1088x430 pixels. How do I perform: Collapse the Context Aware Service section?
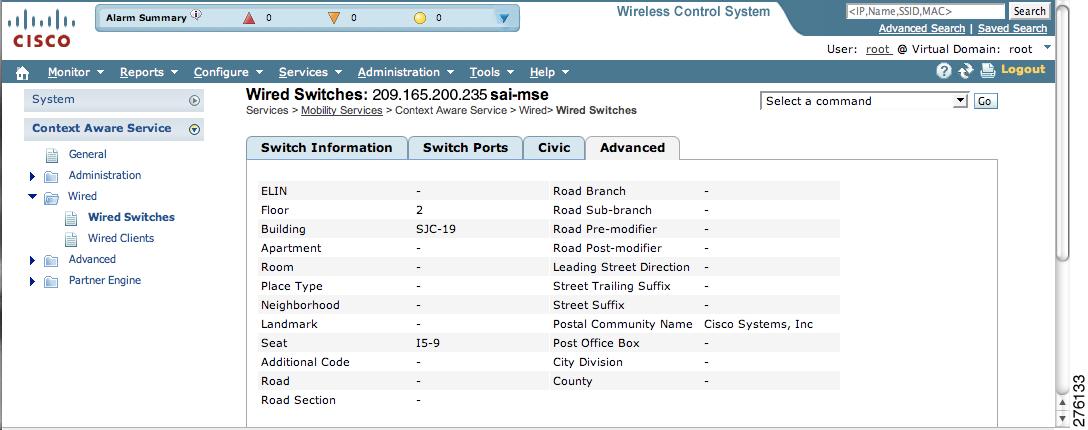point(194,129)
